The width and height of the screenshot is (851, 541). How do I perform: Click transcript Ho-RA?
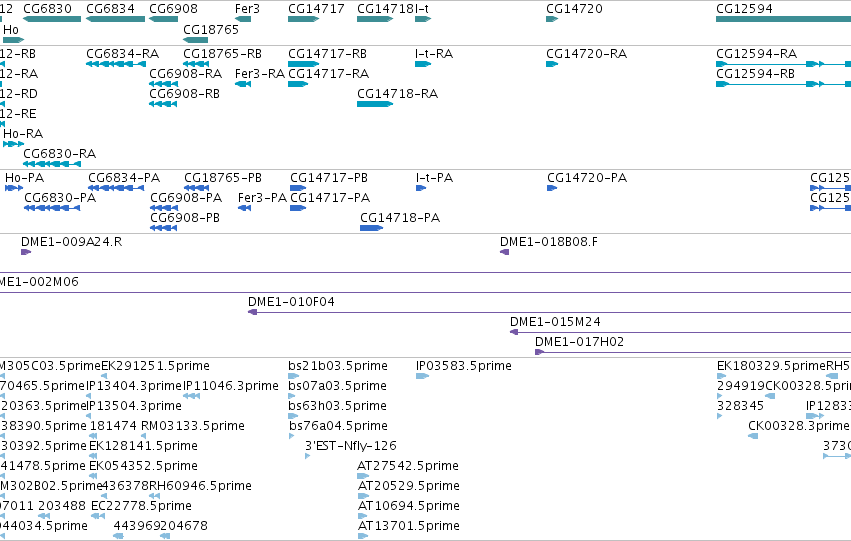point(14,144)
